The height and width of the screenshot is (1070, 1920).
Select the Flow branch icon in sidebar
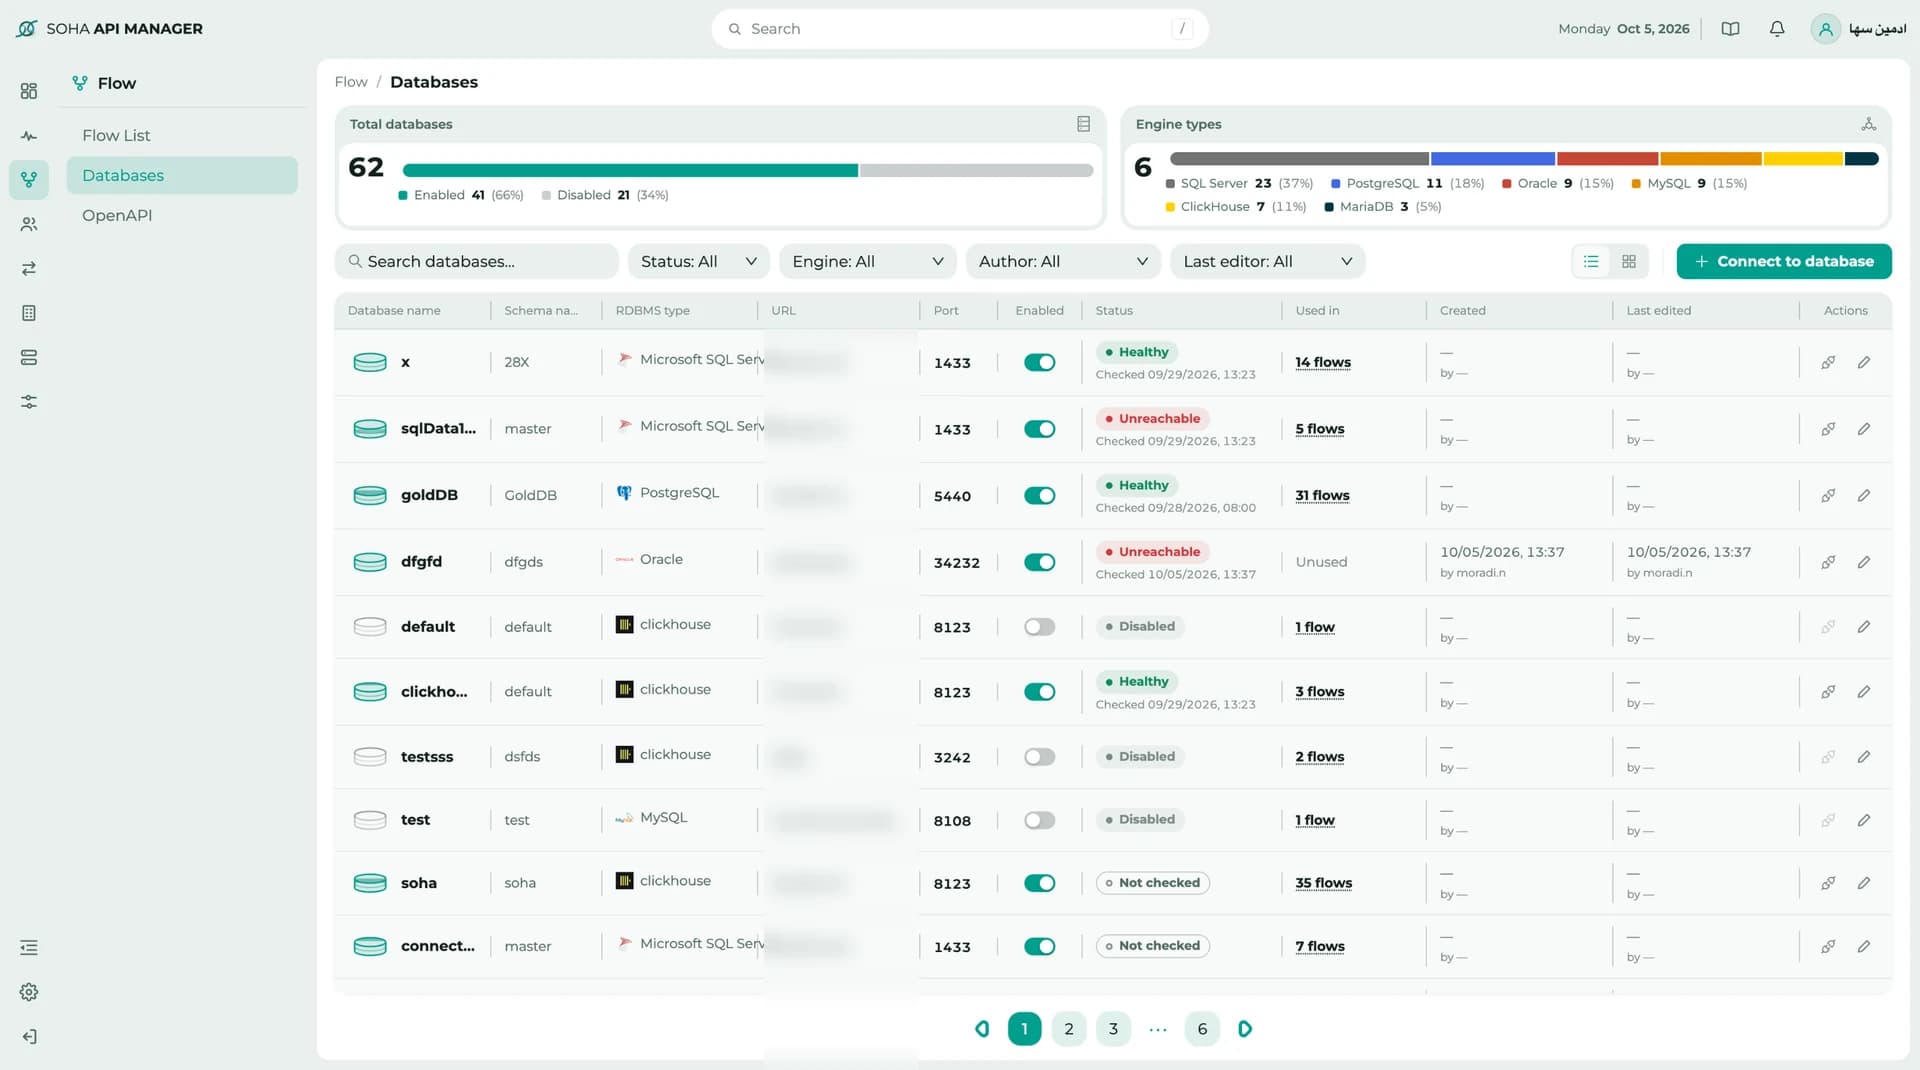tap(29, 180)
